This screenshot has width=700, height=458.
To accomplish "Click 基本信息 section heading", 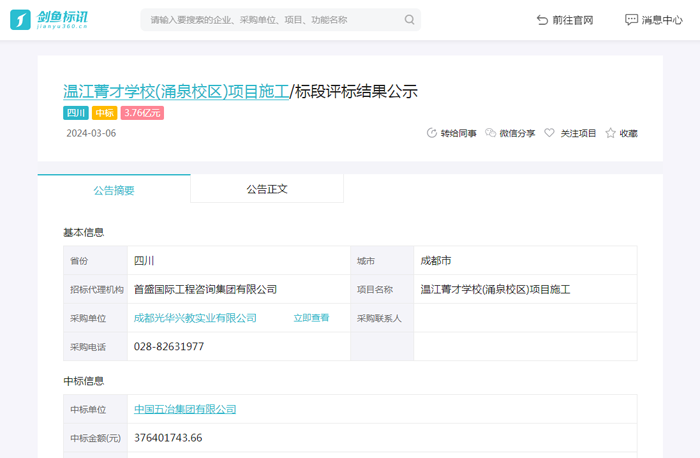I will [83, 233].
